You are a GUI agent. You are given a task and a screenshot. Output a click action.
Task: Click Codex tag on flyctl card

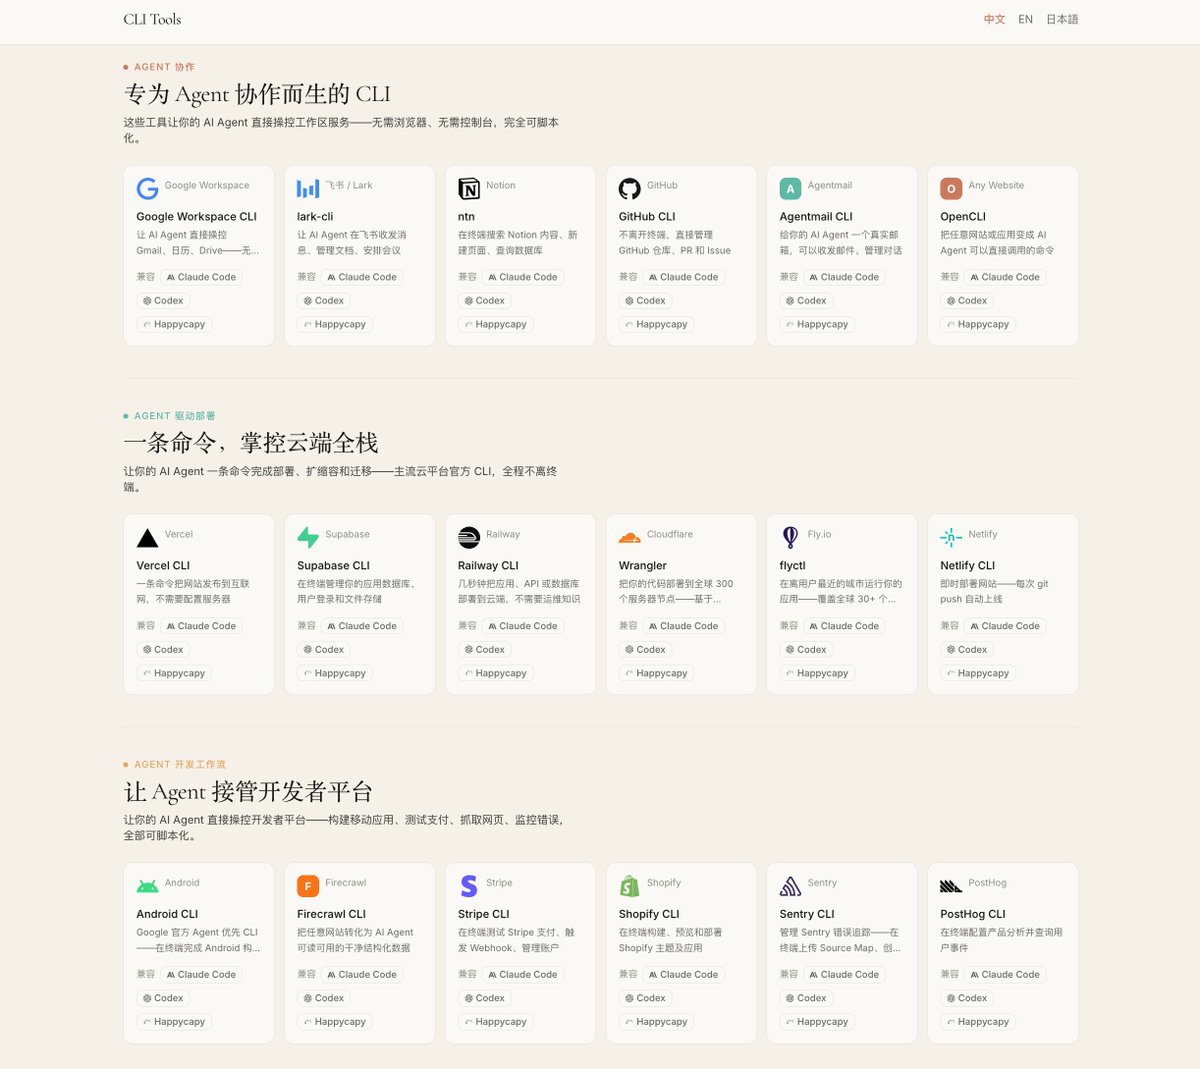[x=807, y=650]
